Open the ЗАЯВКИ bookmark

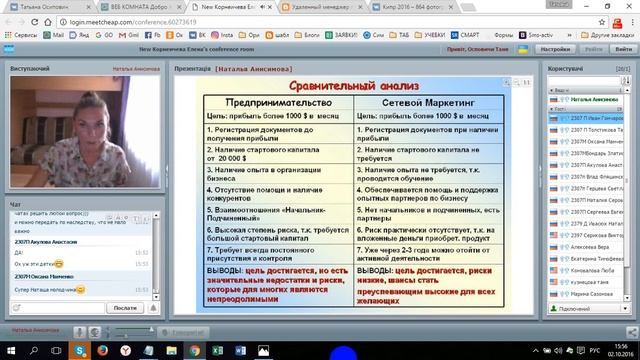click(341, 35)
